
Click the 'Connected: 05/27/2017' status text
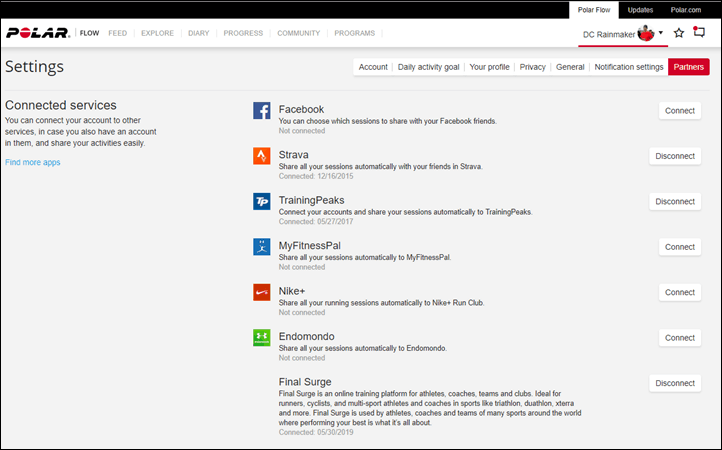tap(316, 222)
